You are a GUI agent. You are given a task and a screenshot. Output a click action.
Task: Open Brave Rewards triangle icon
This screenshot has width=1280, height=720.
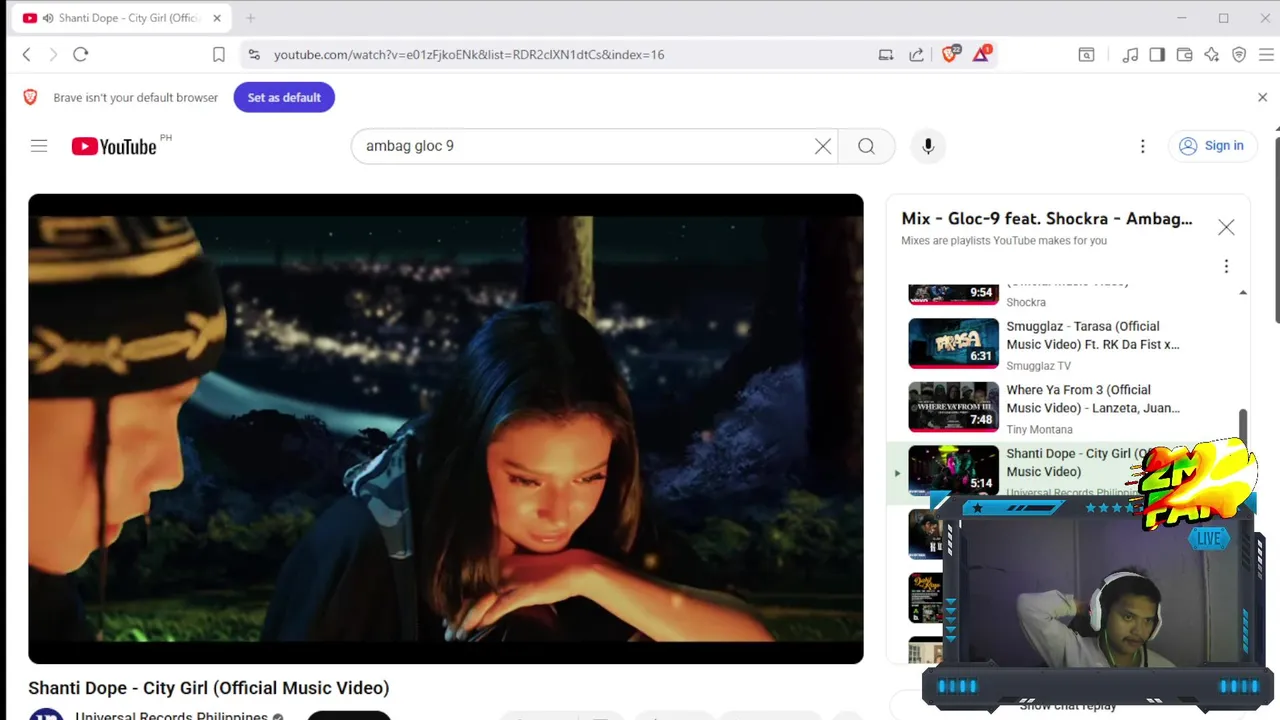(x=981, y=54)
